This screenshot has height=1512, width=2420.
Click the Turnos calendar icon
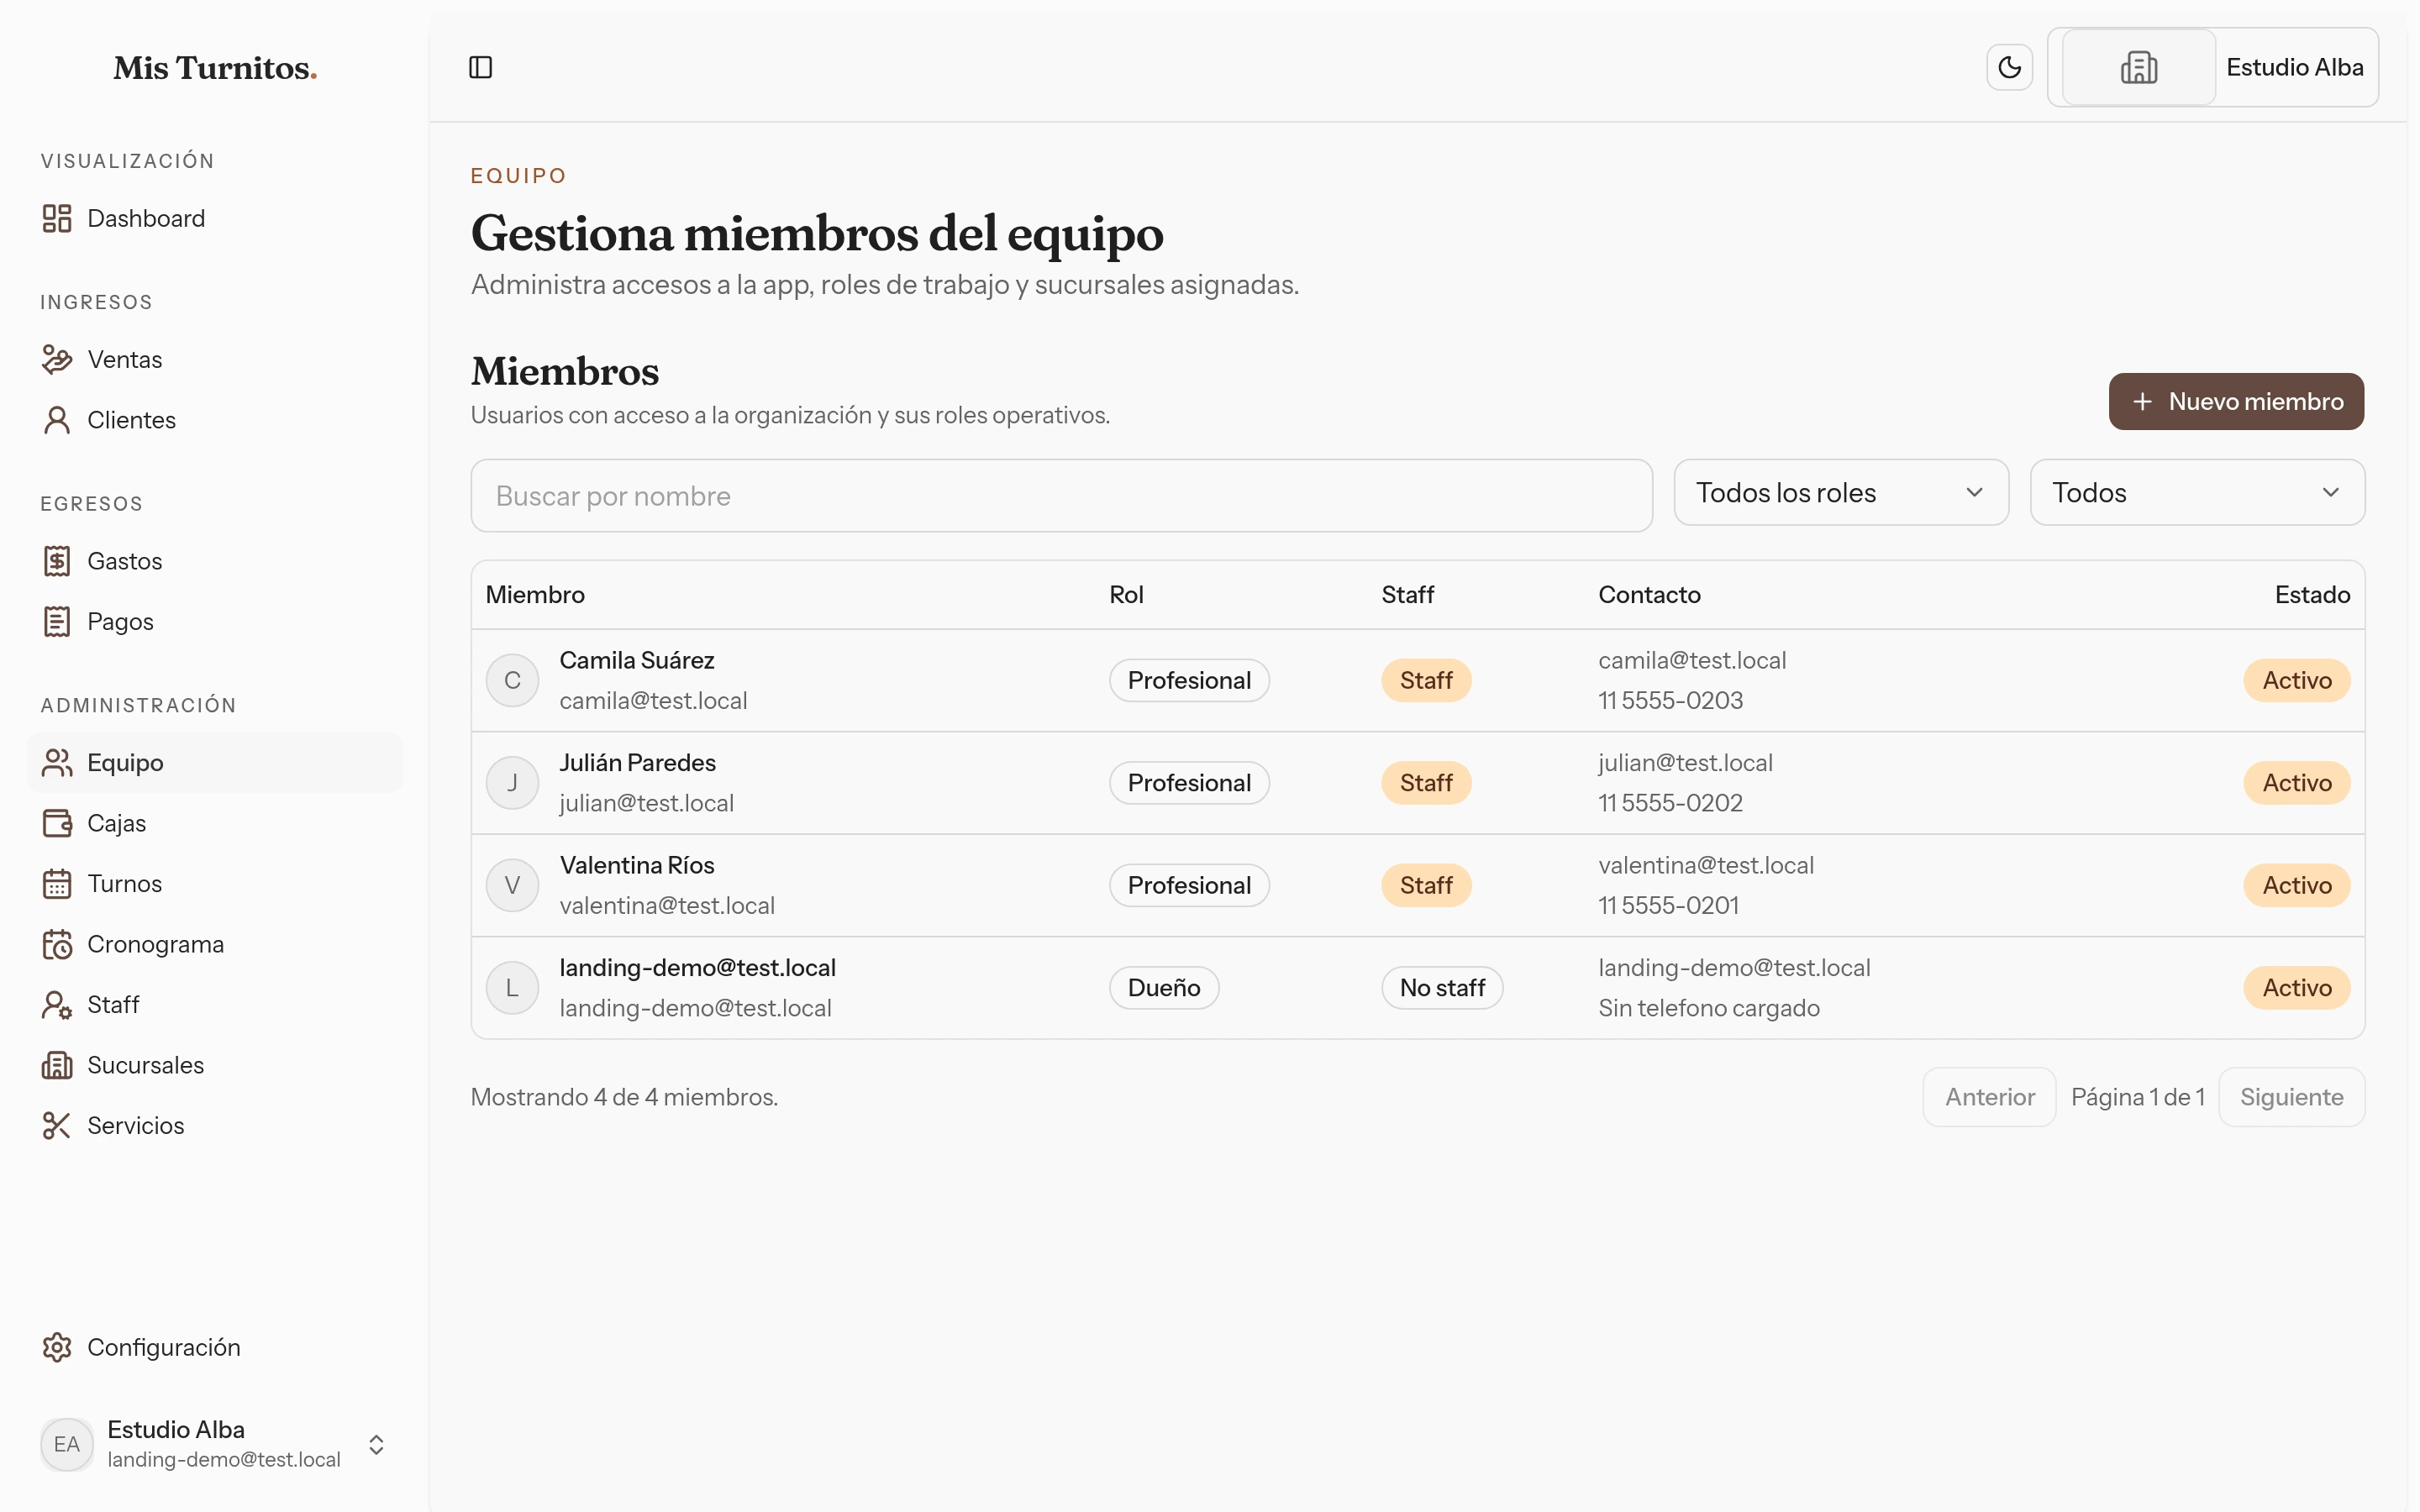57,883
